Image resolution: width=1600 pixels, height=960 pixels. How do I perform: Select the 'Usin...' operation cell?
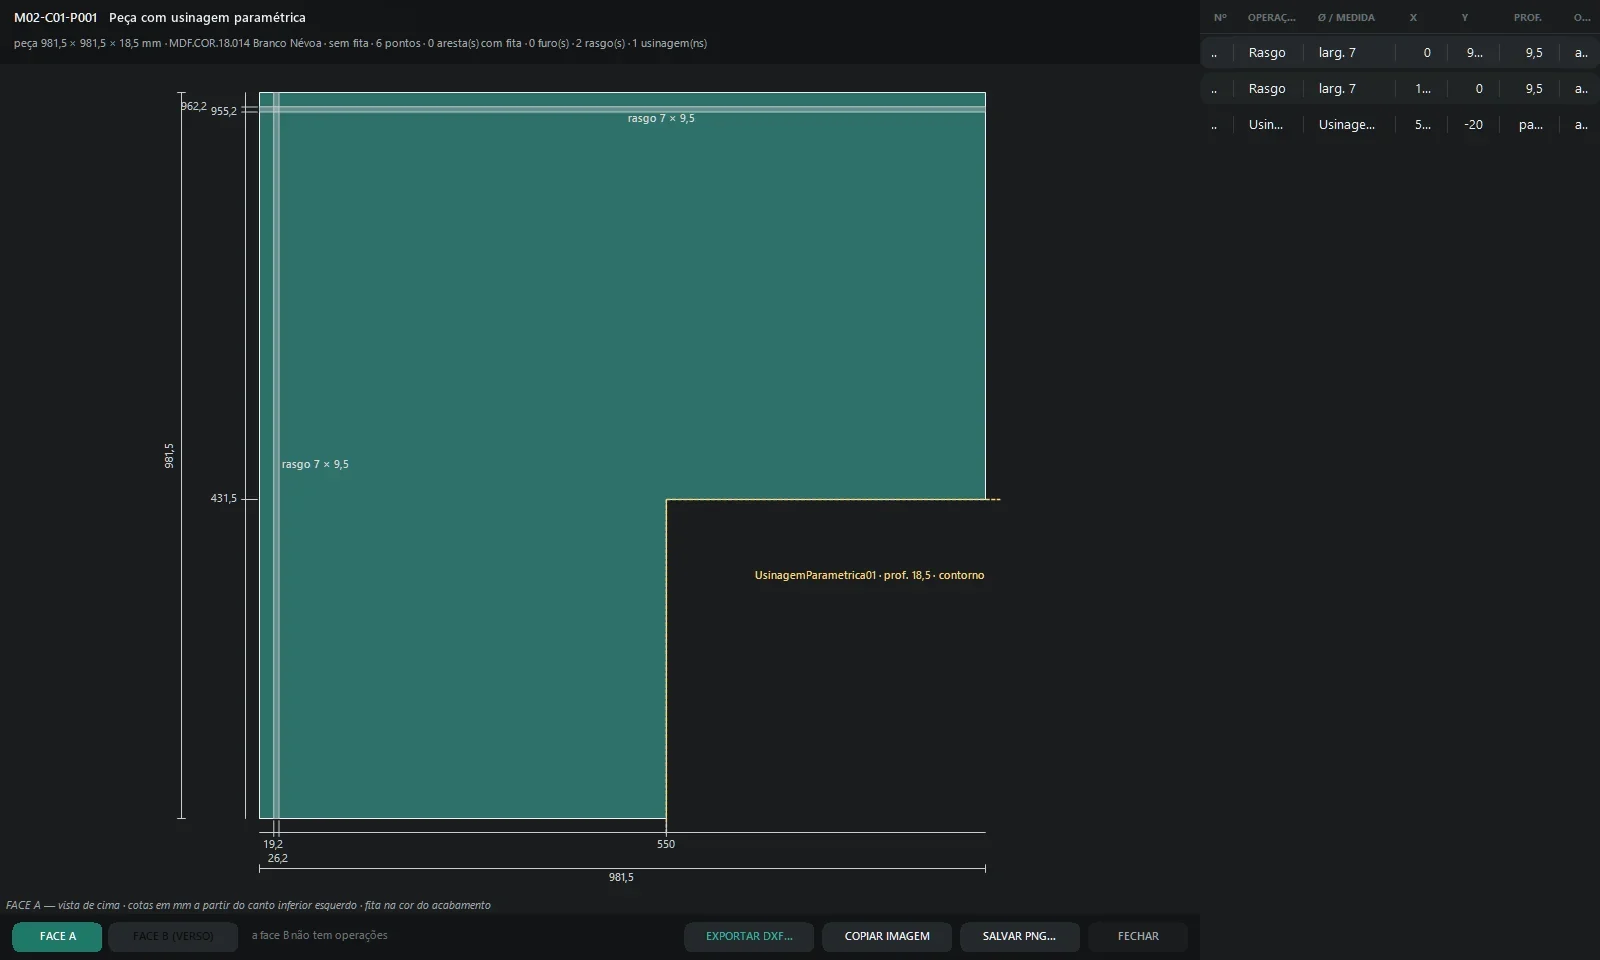[x=1266, y=125]
